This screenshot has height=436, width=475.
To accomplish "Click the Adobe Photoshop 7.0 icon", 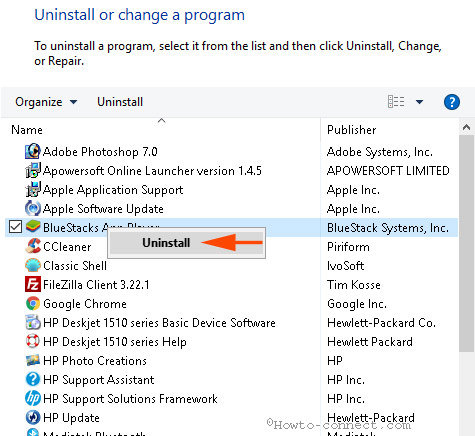I will (x=33, y=151).
